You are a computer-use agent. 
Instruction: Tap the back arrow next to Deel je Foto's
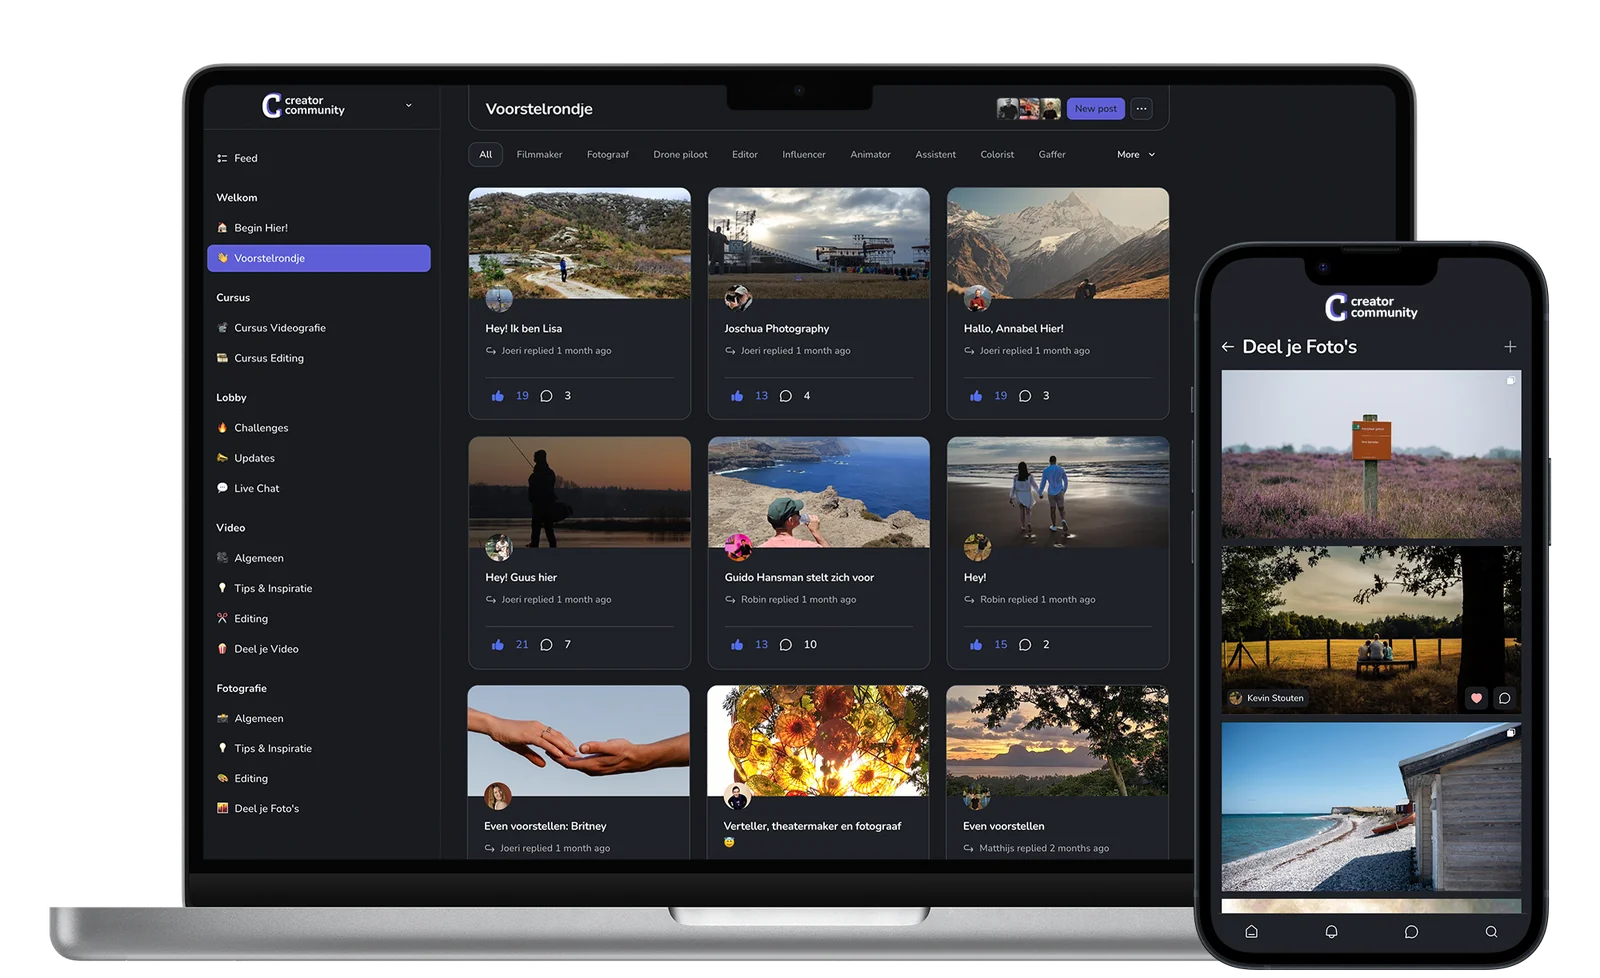click(x=1227, y=347)
